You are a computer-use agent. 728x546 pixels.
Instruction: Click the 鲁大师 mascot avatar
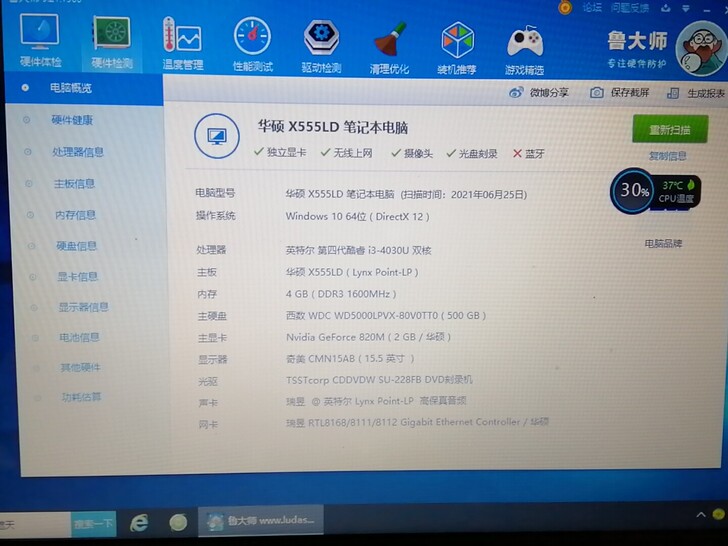pos(702,49)
